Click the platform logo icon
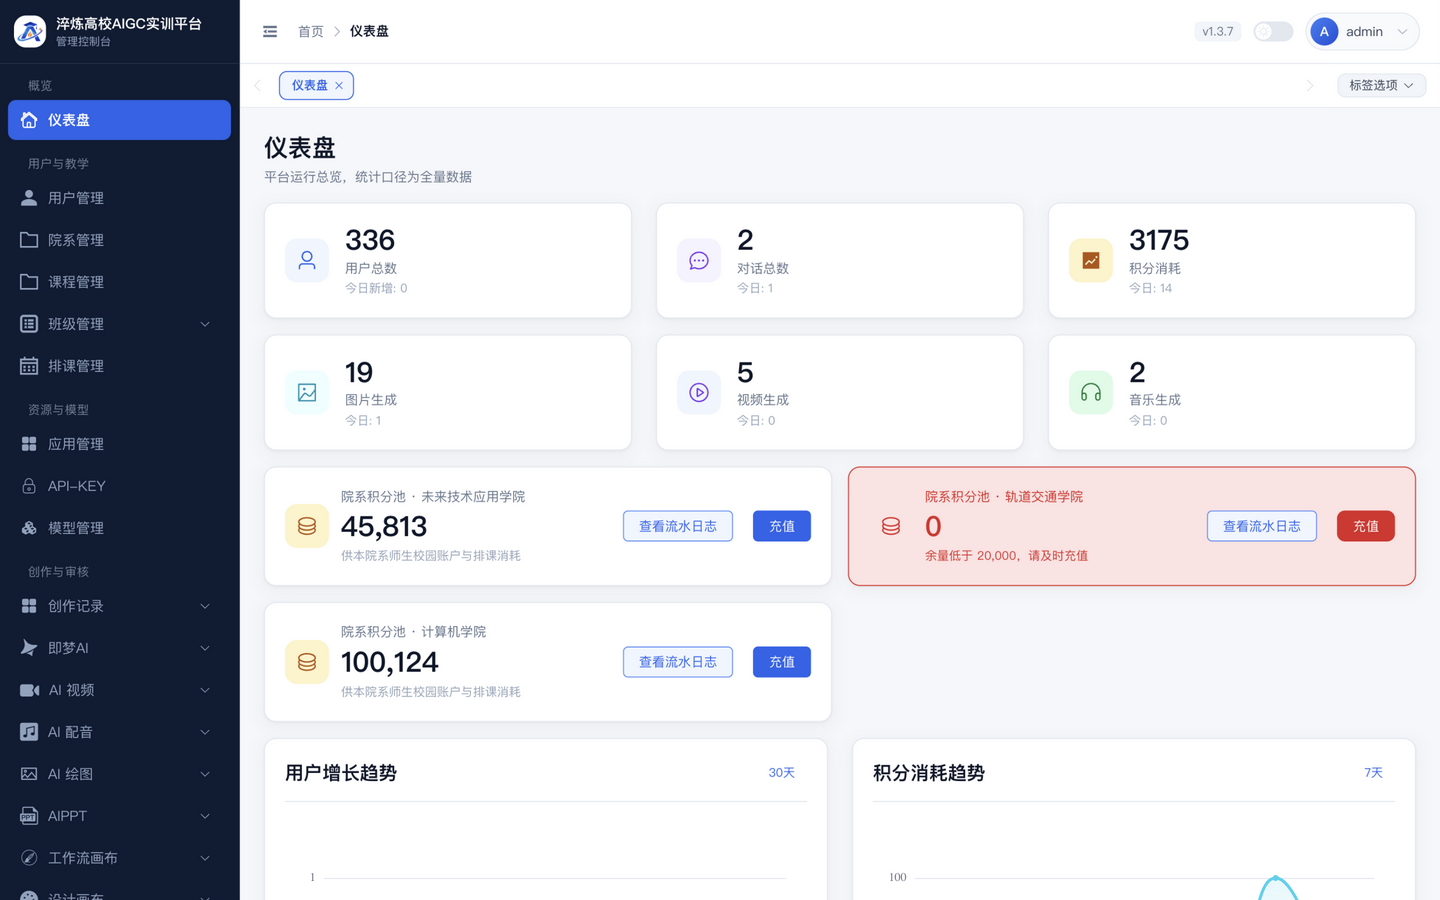1440x900 pixels. [x=30, y=32]
